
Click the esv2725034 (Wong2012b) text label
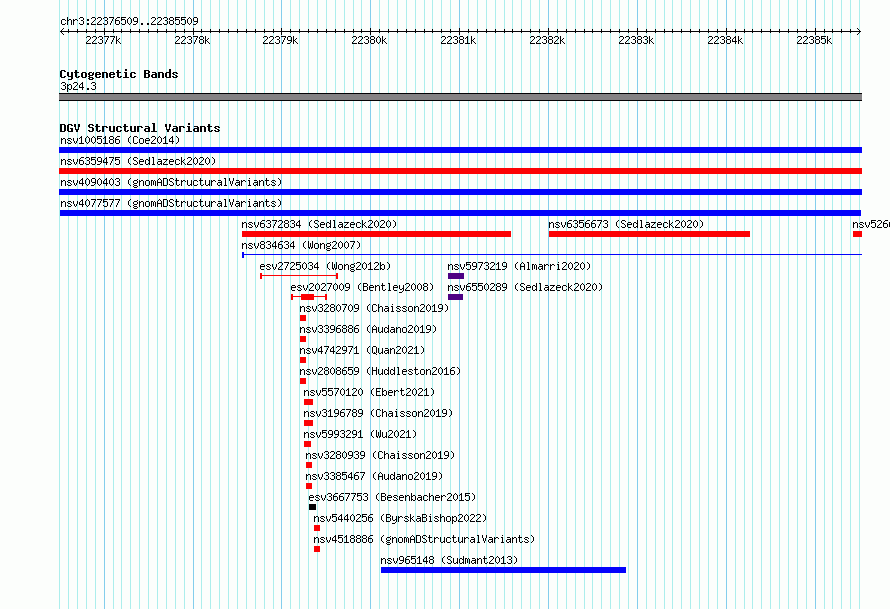tap(325, 266)
